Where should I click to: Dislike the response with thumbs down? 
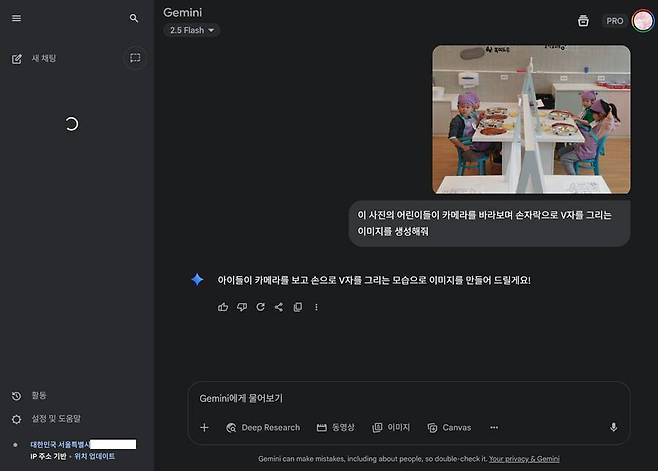click(242, 307)
